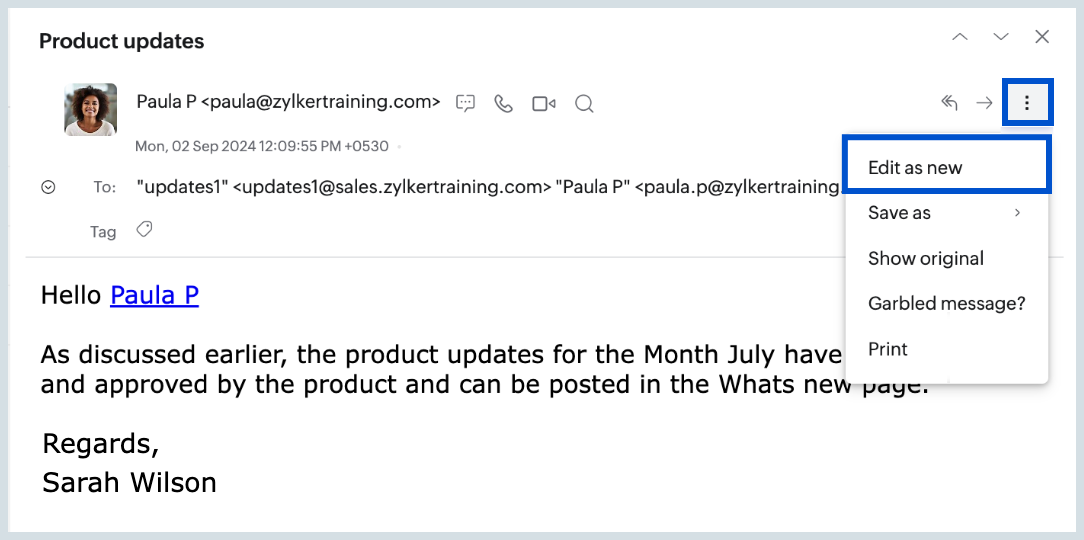Expand the Save as submenu
Viewport: 1084px width, 540px height.
(946, 213)
